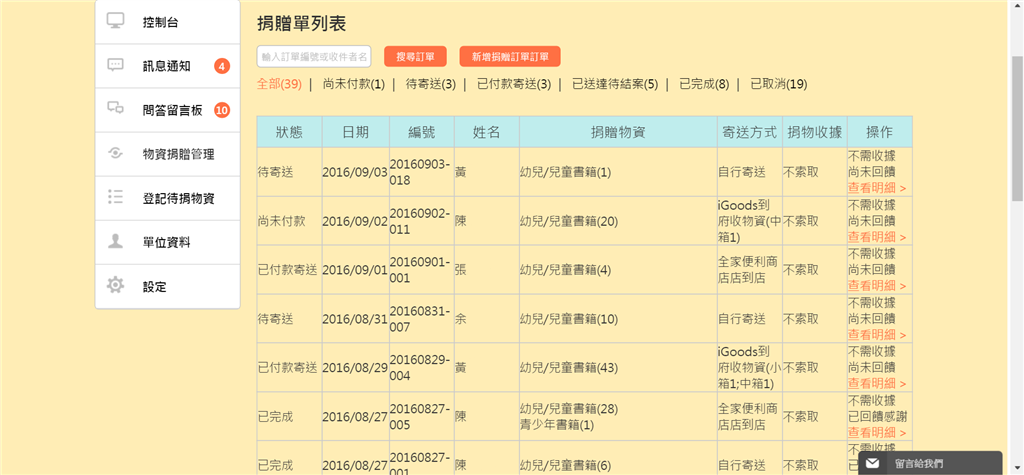This screenshot has width=1024, height=475.
Task: Click the 青少年書籍(1) text
Action: point(557,425)
